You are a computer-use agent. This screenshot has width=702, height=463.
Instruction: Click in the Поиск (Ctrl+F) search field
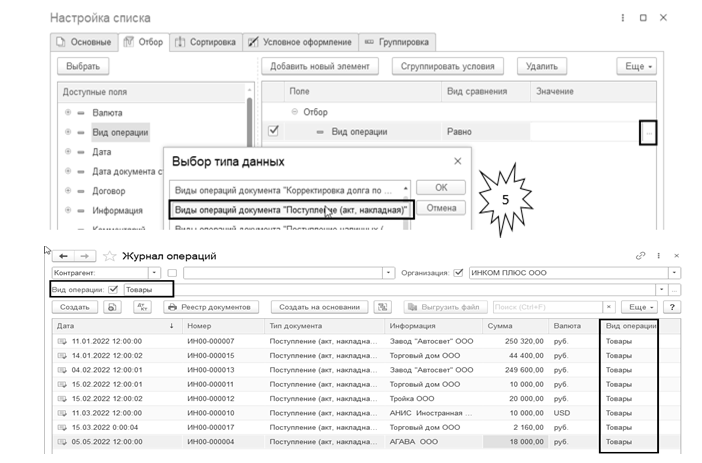coord(548,307)
